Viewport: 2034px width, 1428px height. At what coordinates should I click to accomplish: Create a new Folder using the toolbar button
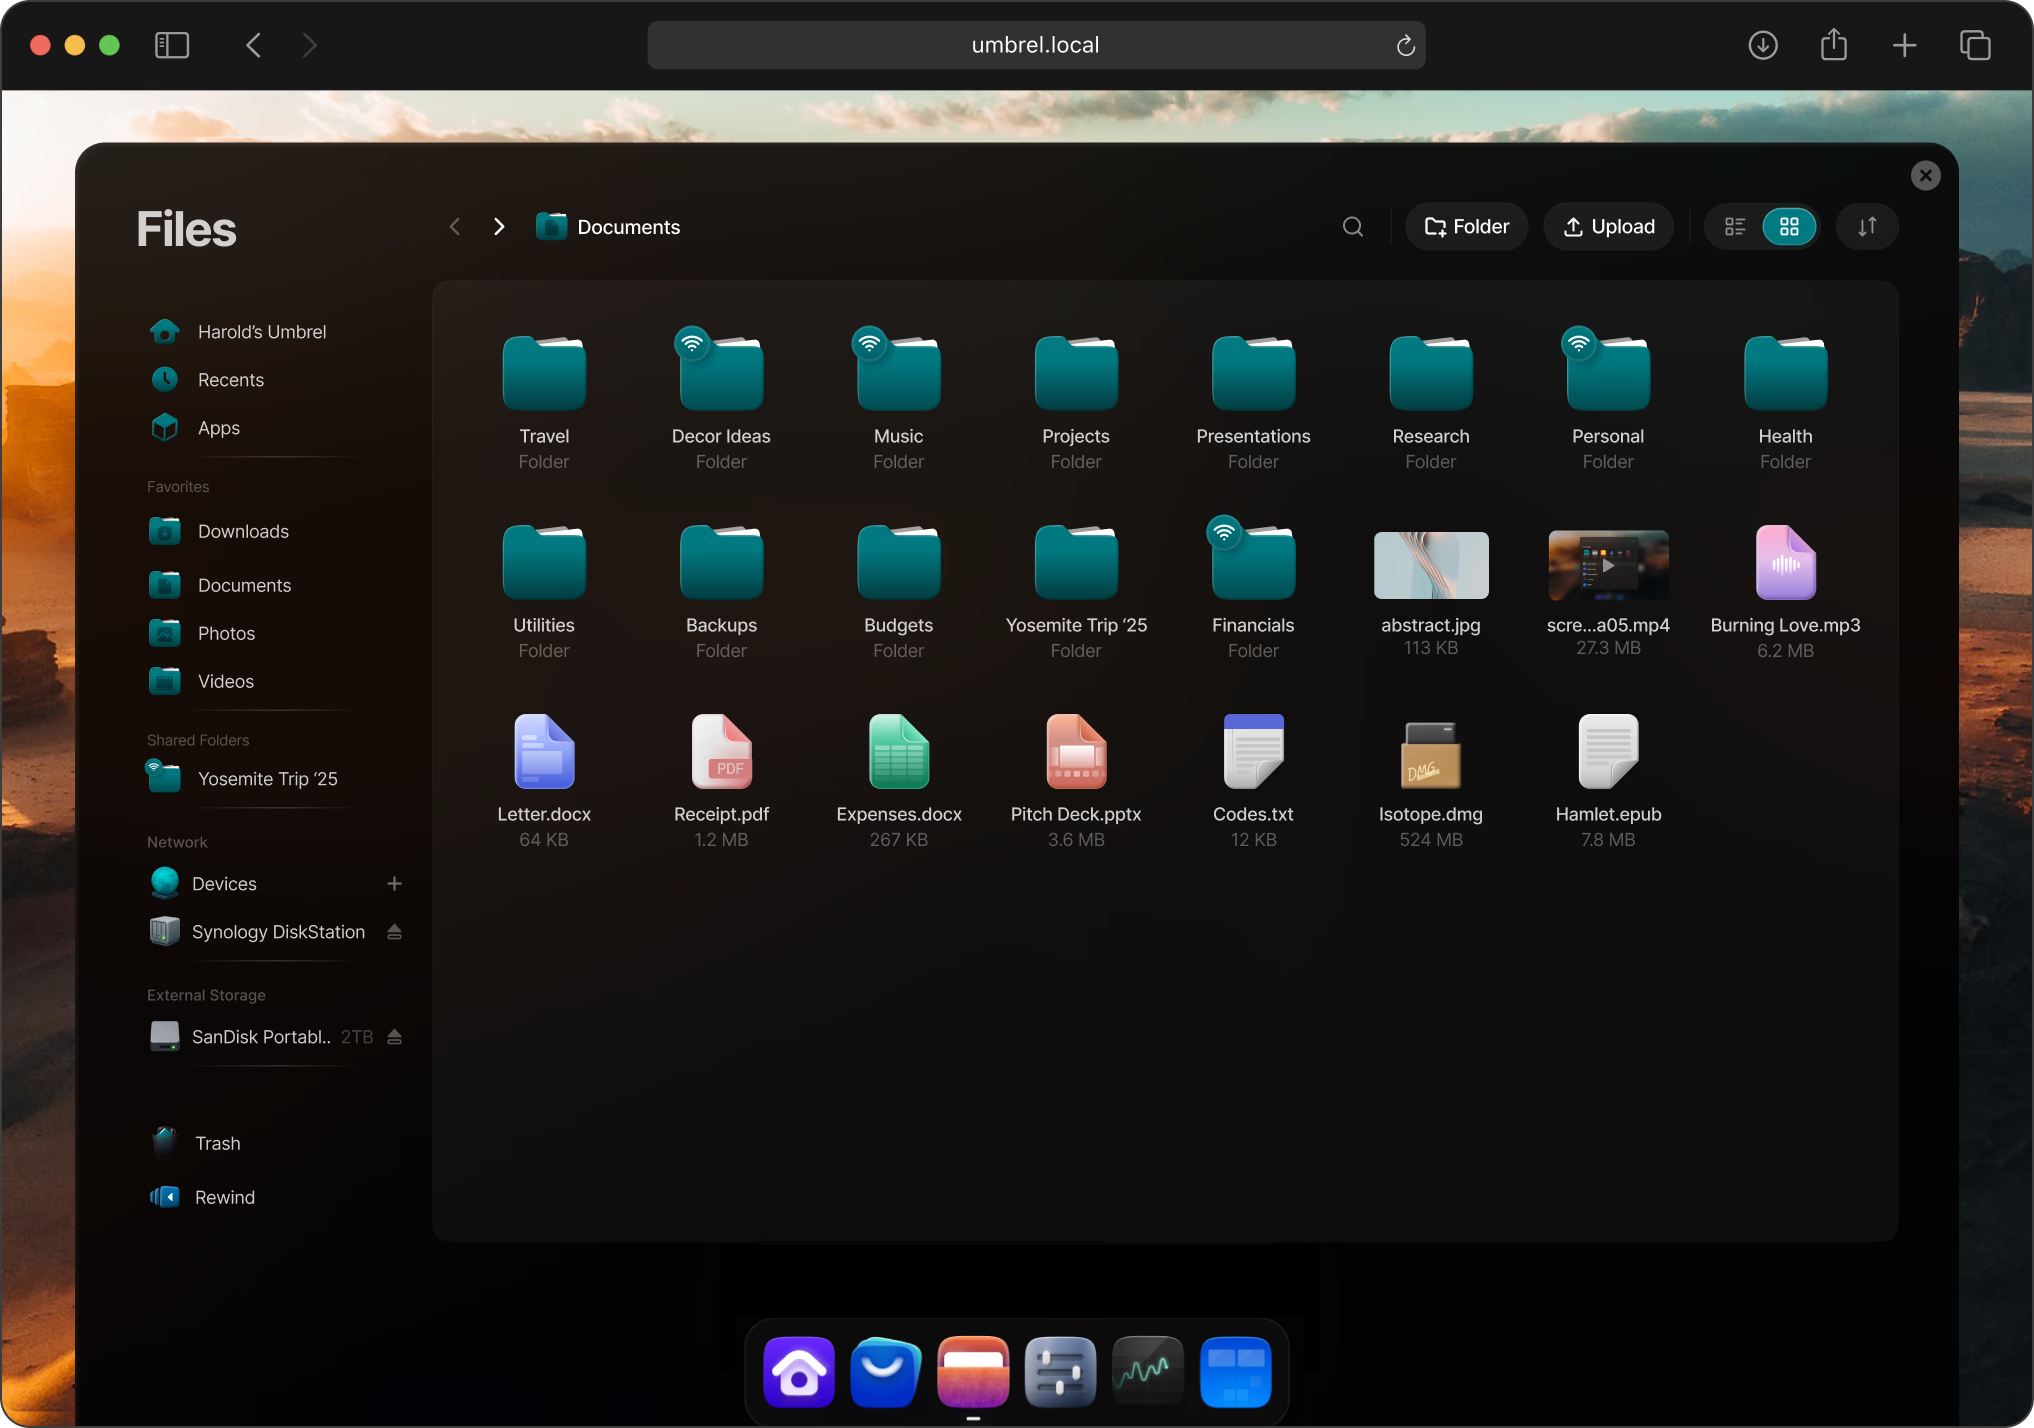click(1466, 226)
